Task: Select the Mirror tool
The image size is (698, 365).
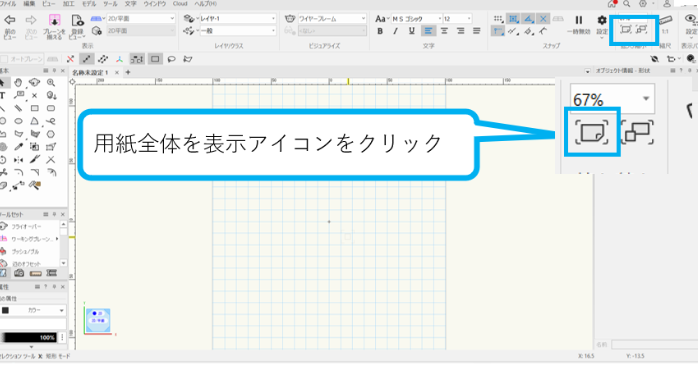Action: [18, 160]
